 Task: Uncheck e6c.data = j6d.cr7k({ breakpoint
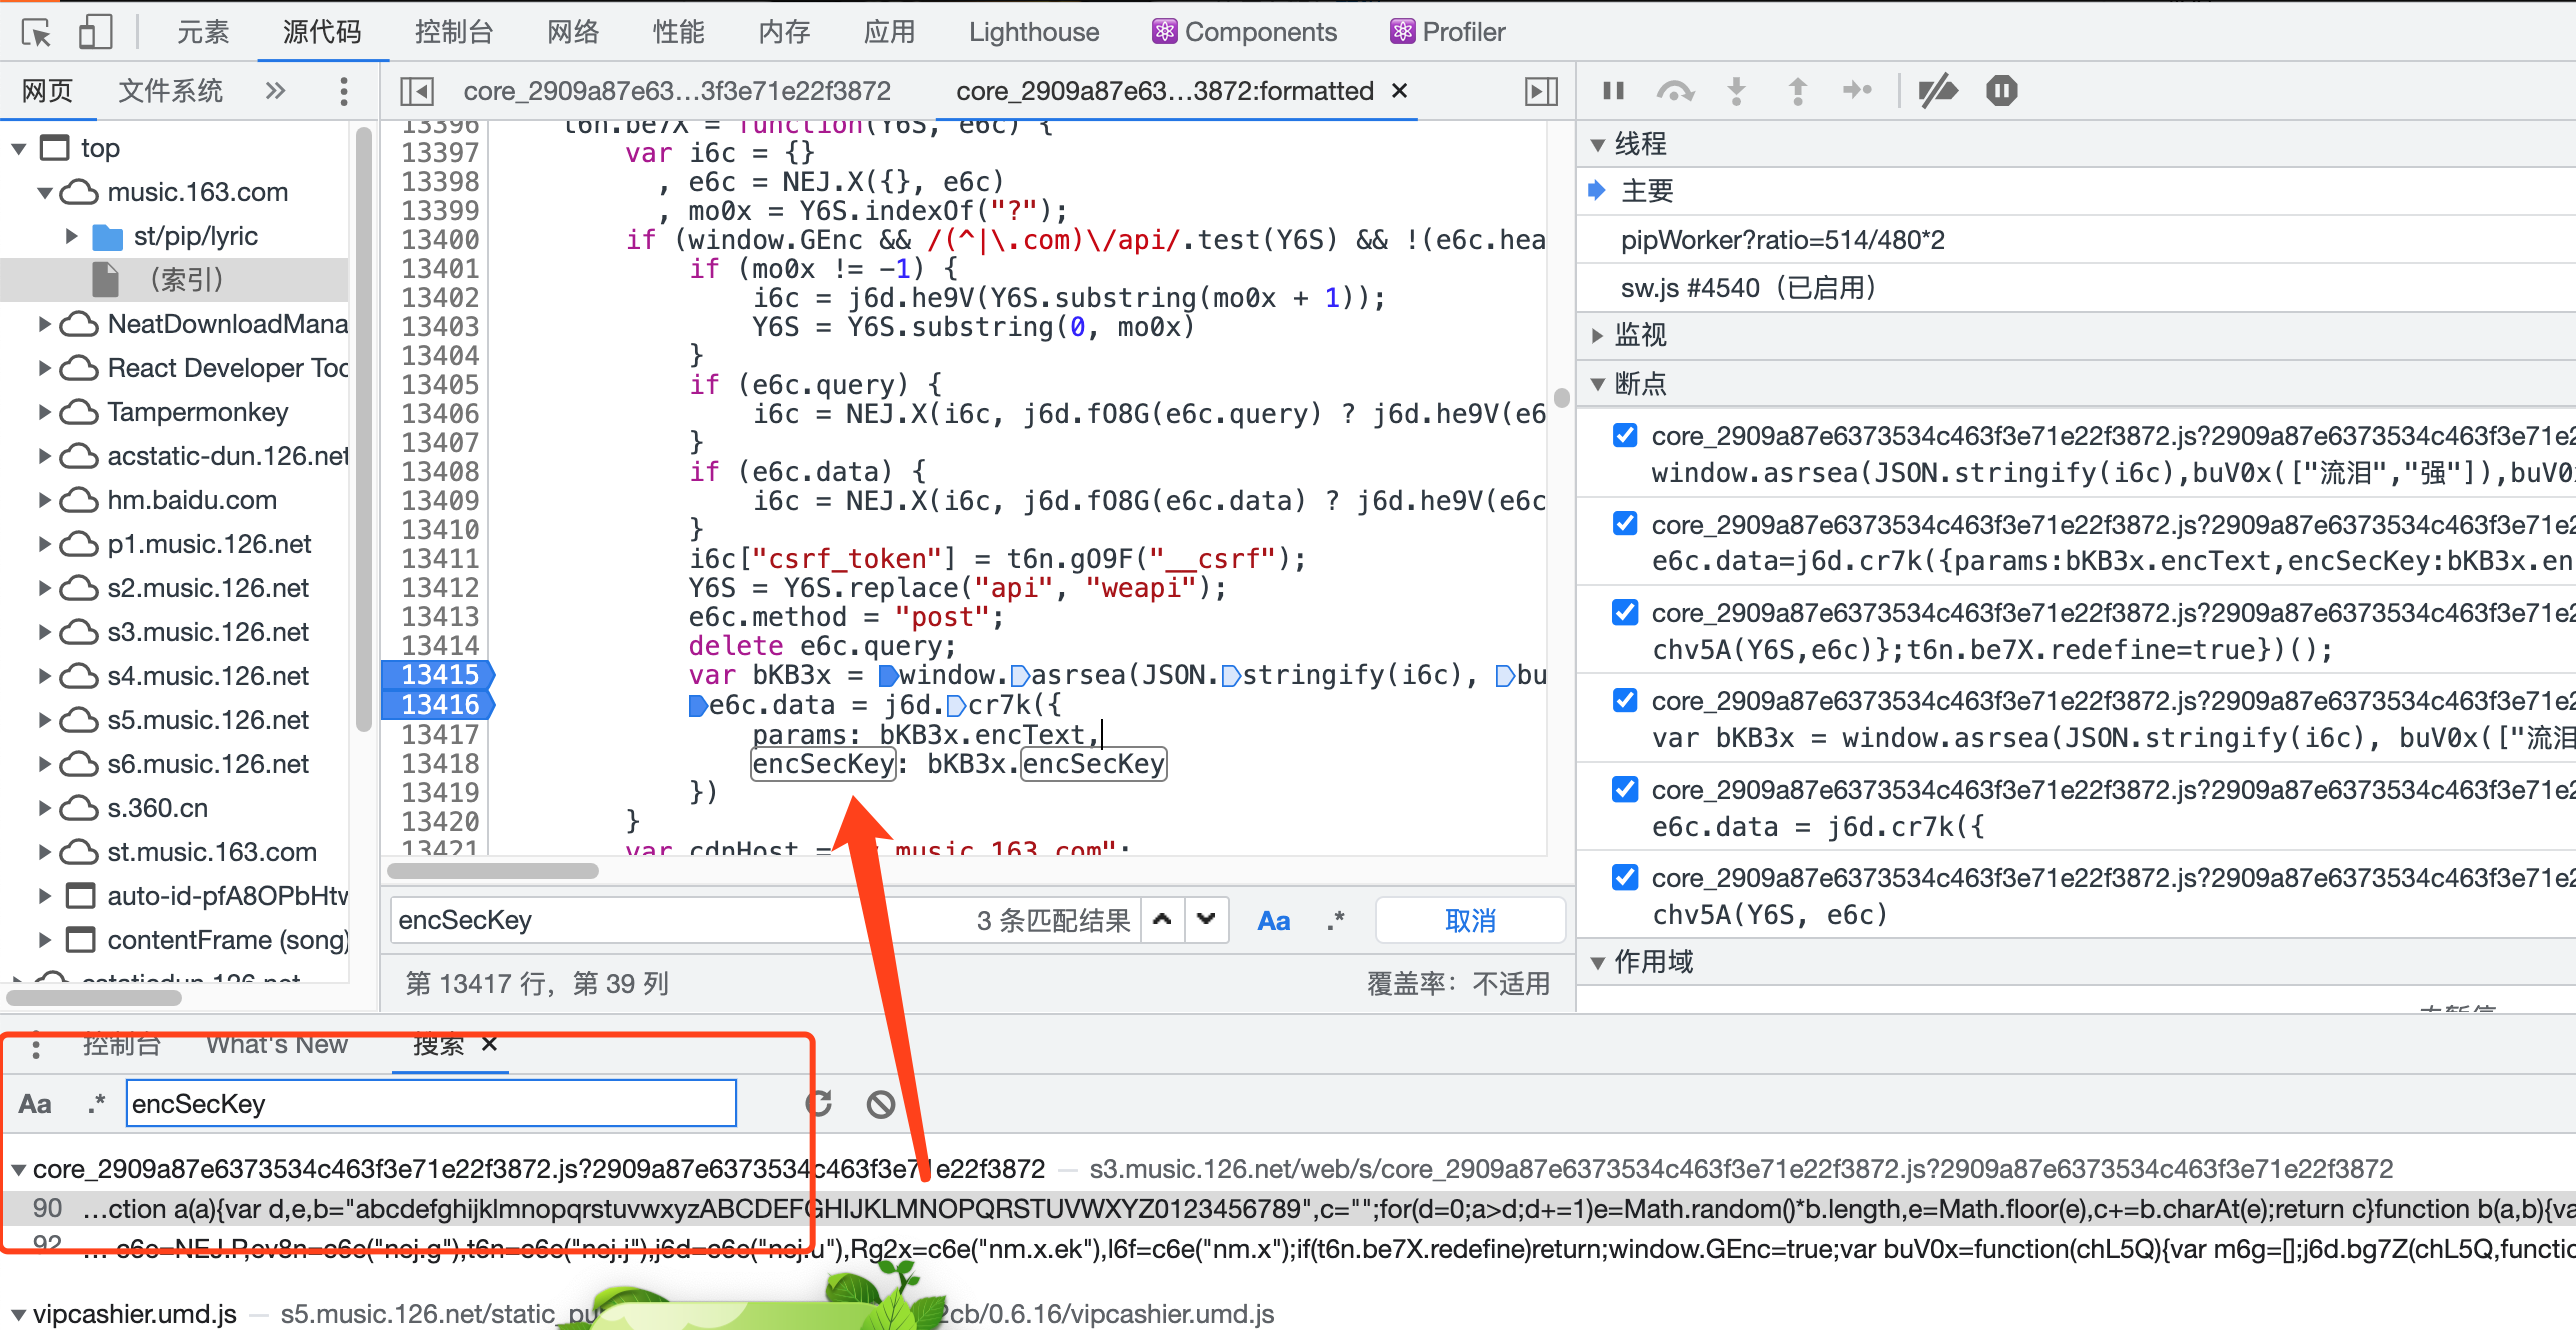click(1625, 789)
